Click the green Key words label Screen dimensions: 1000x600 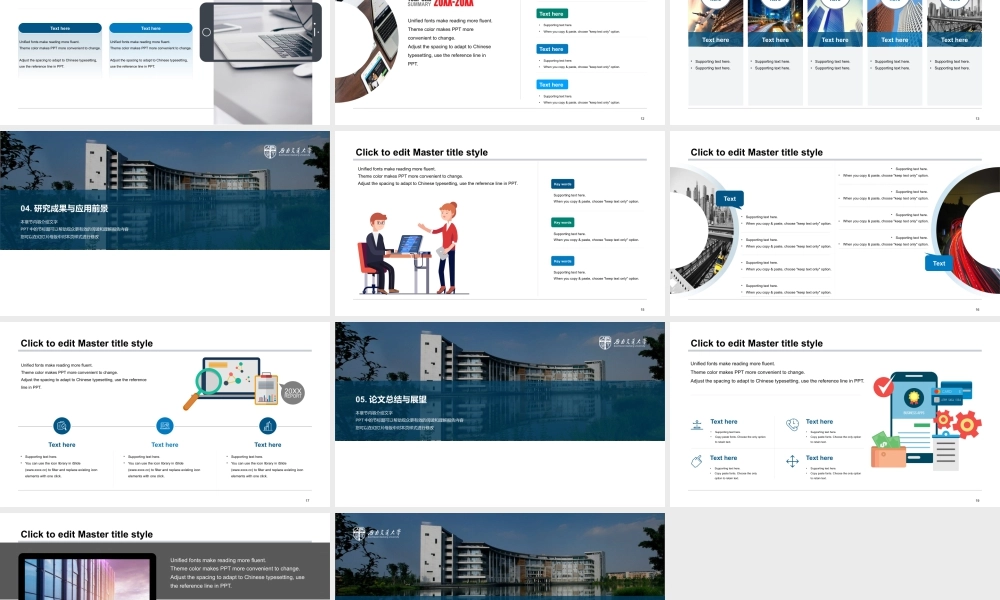point(562,223)
